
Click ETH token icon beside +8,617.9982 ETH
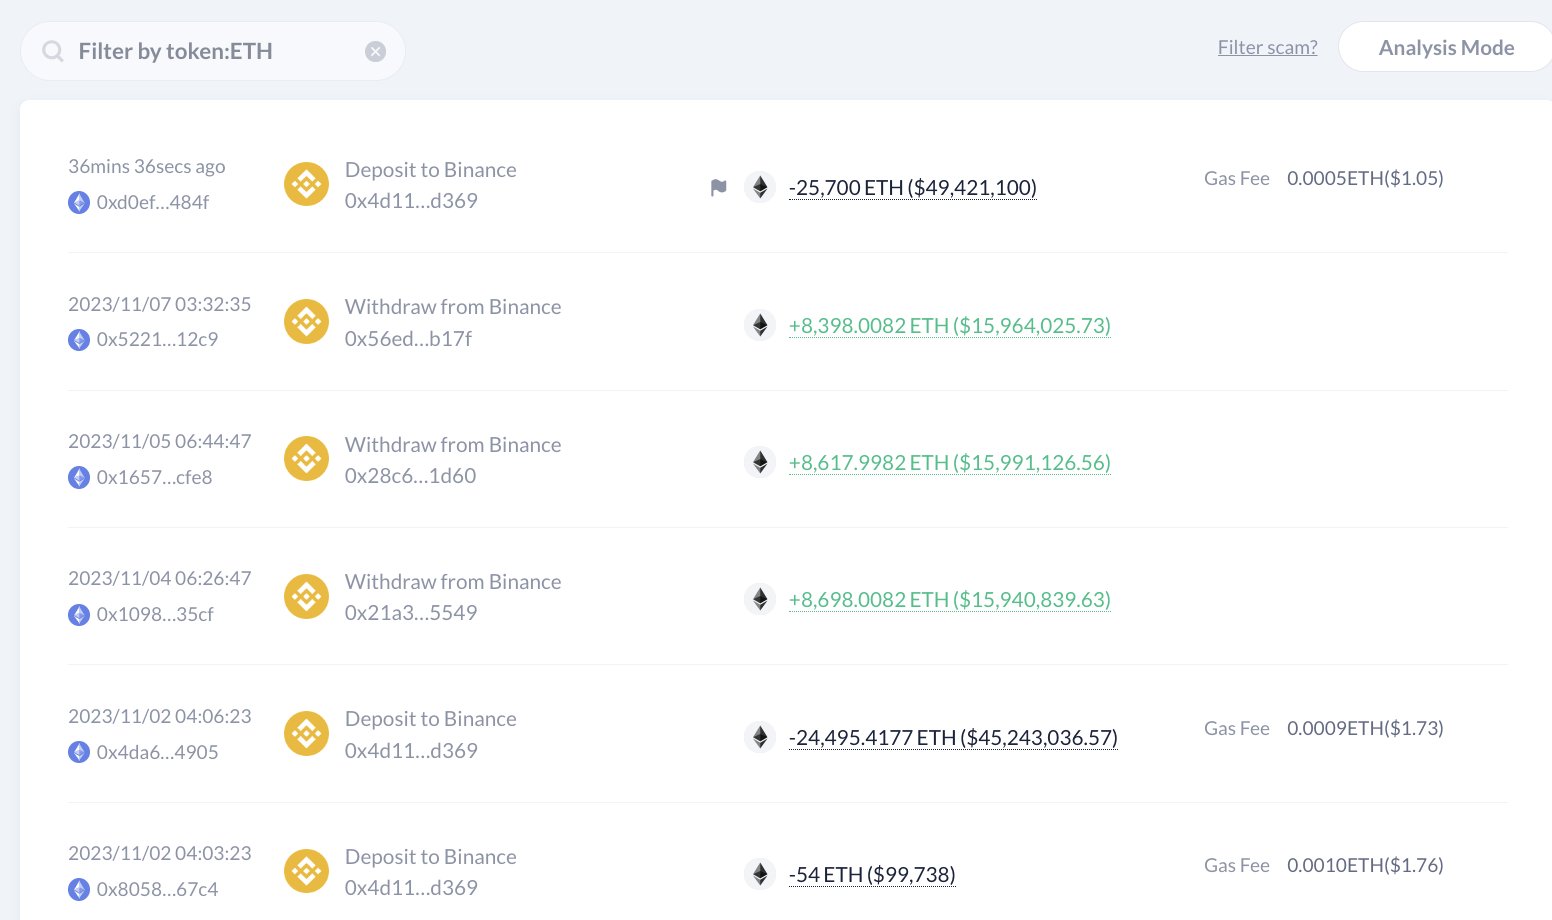coord(760,462)
